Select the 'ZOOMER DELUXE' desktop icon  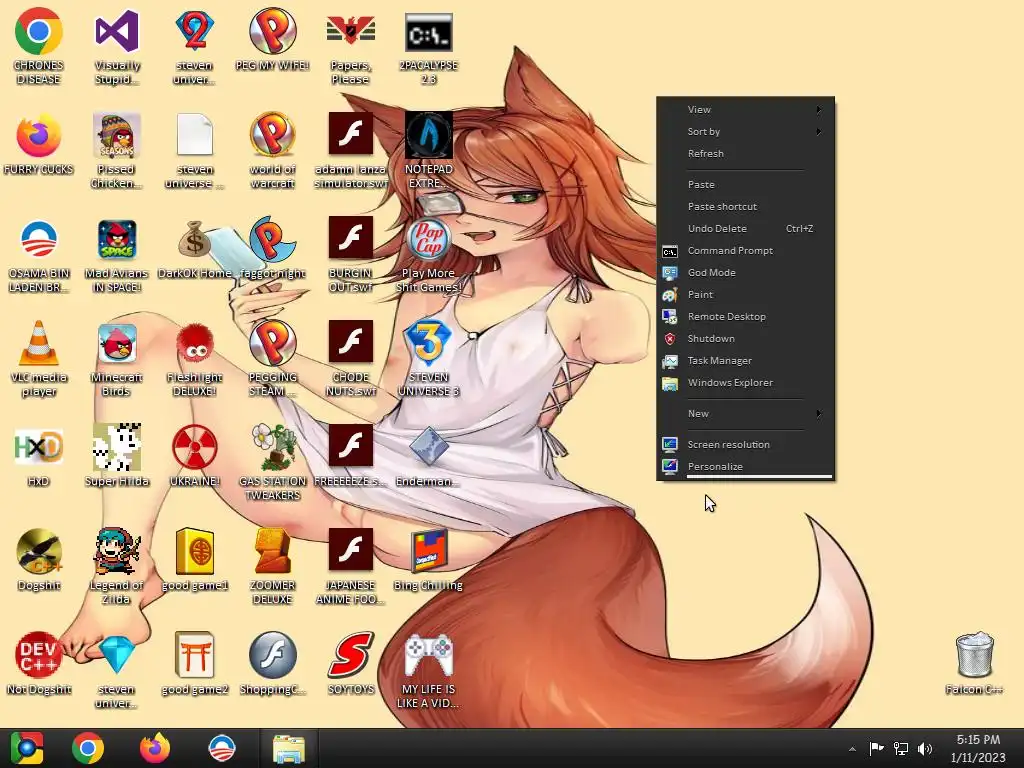pyautogui.click(x=272, y=566)
